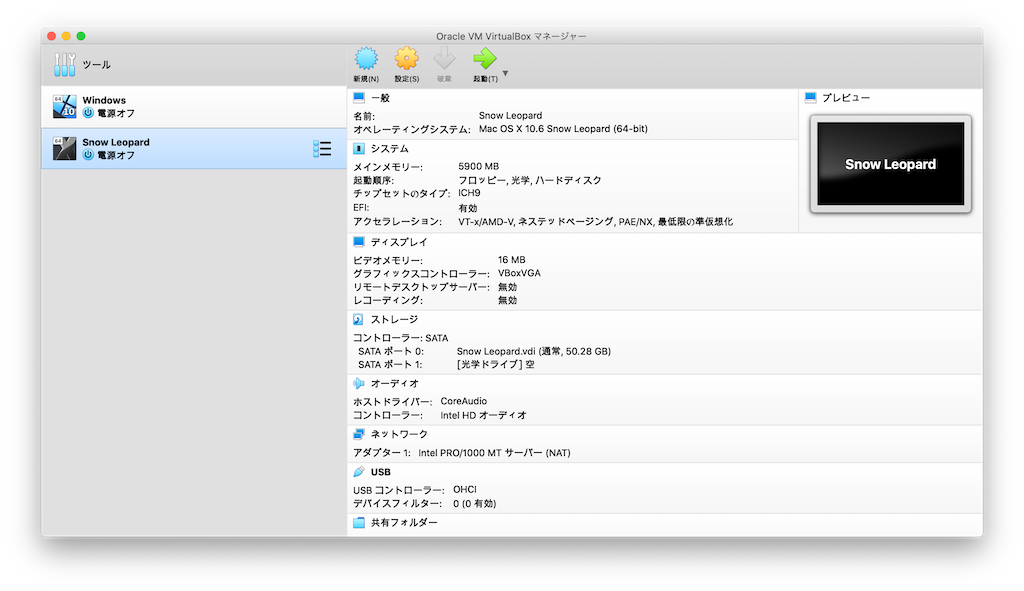Click the 16 MB video memory value
The image size is (1024, 591).
point(511,260)
